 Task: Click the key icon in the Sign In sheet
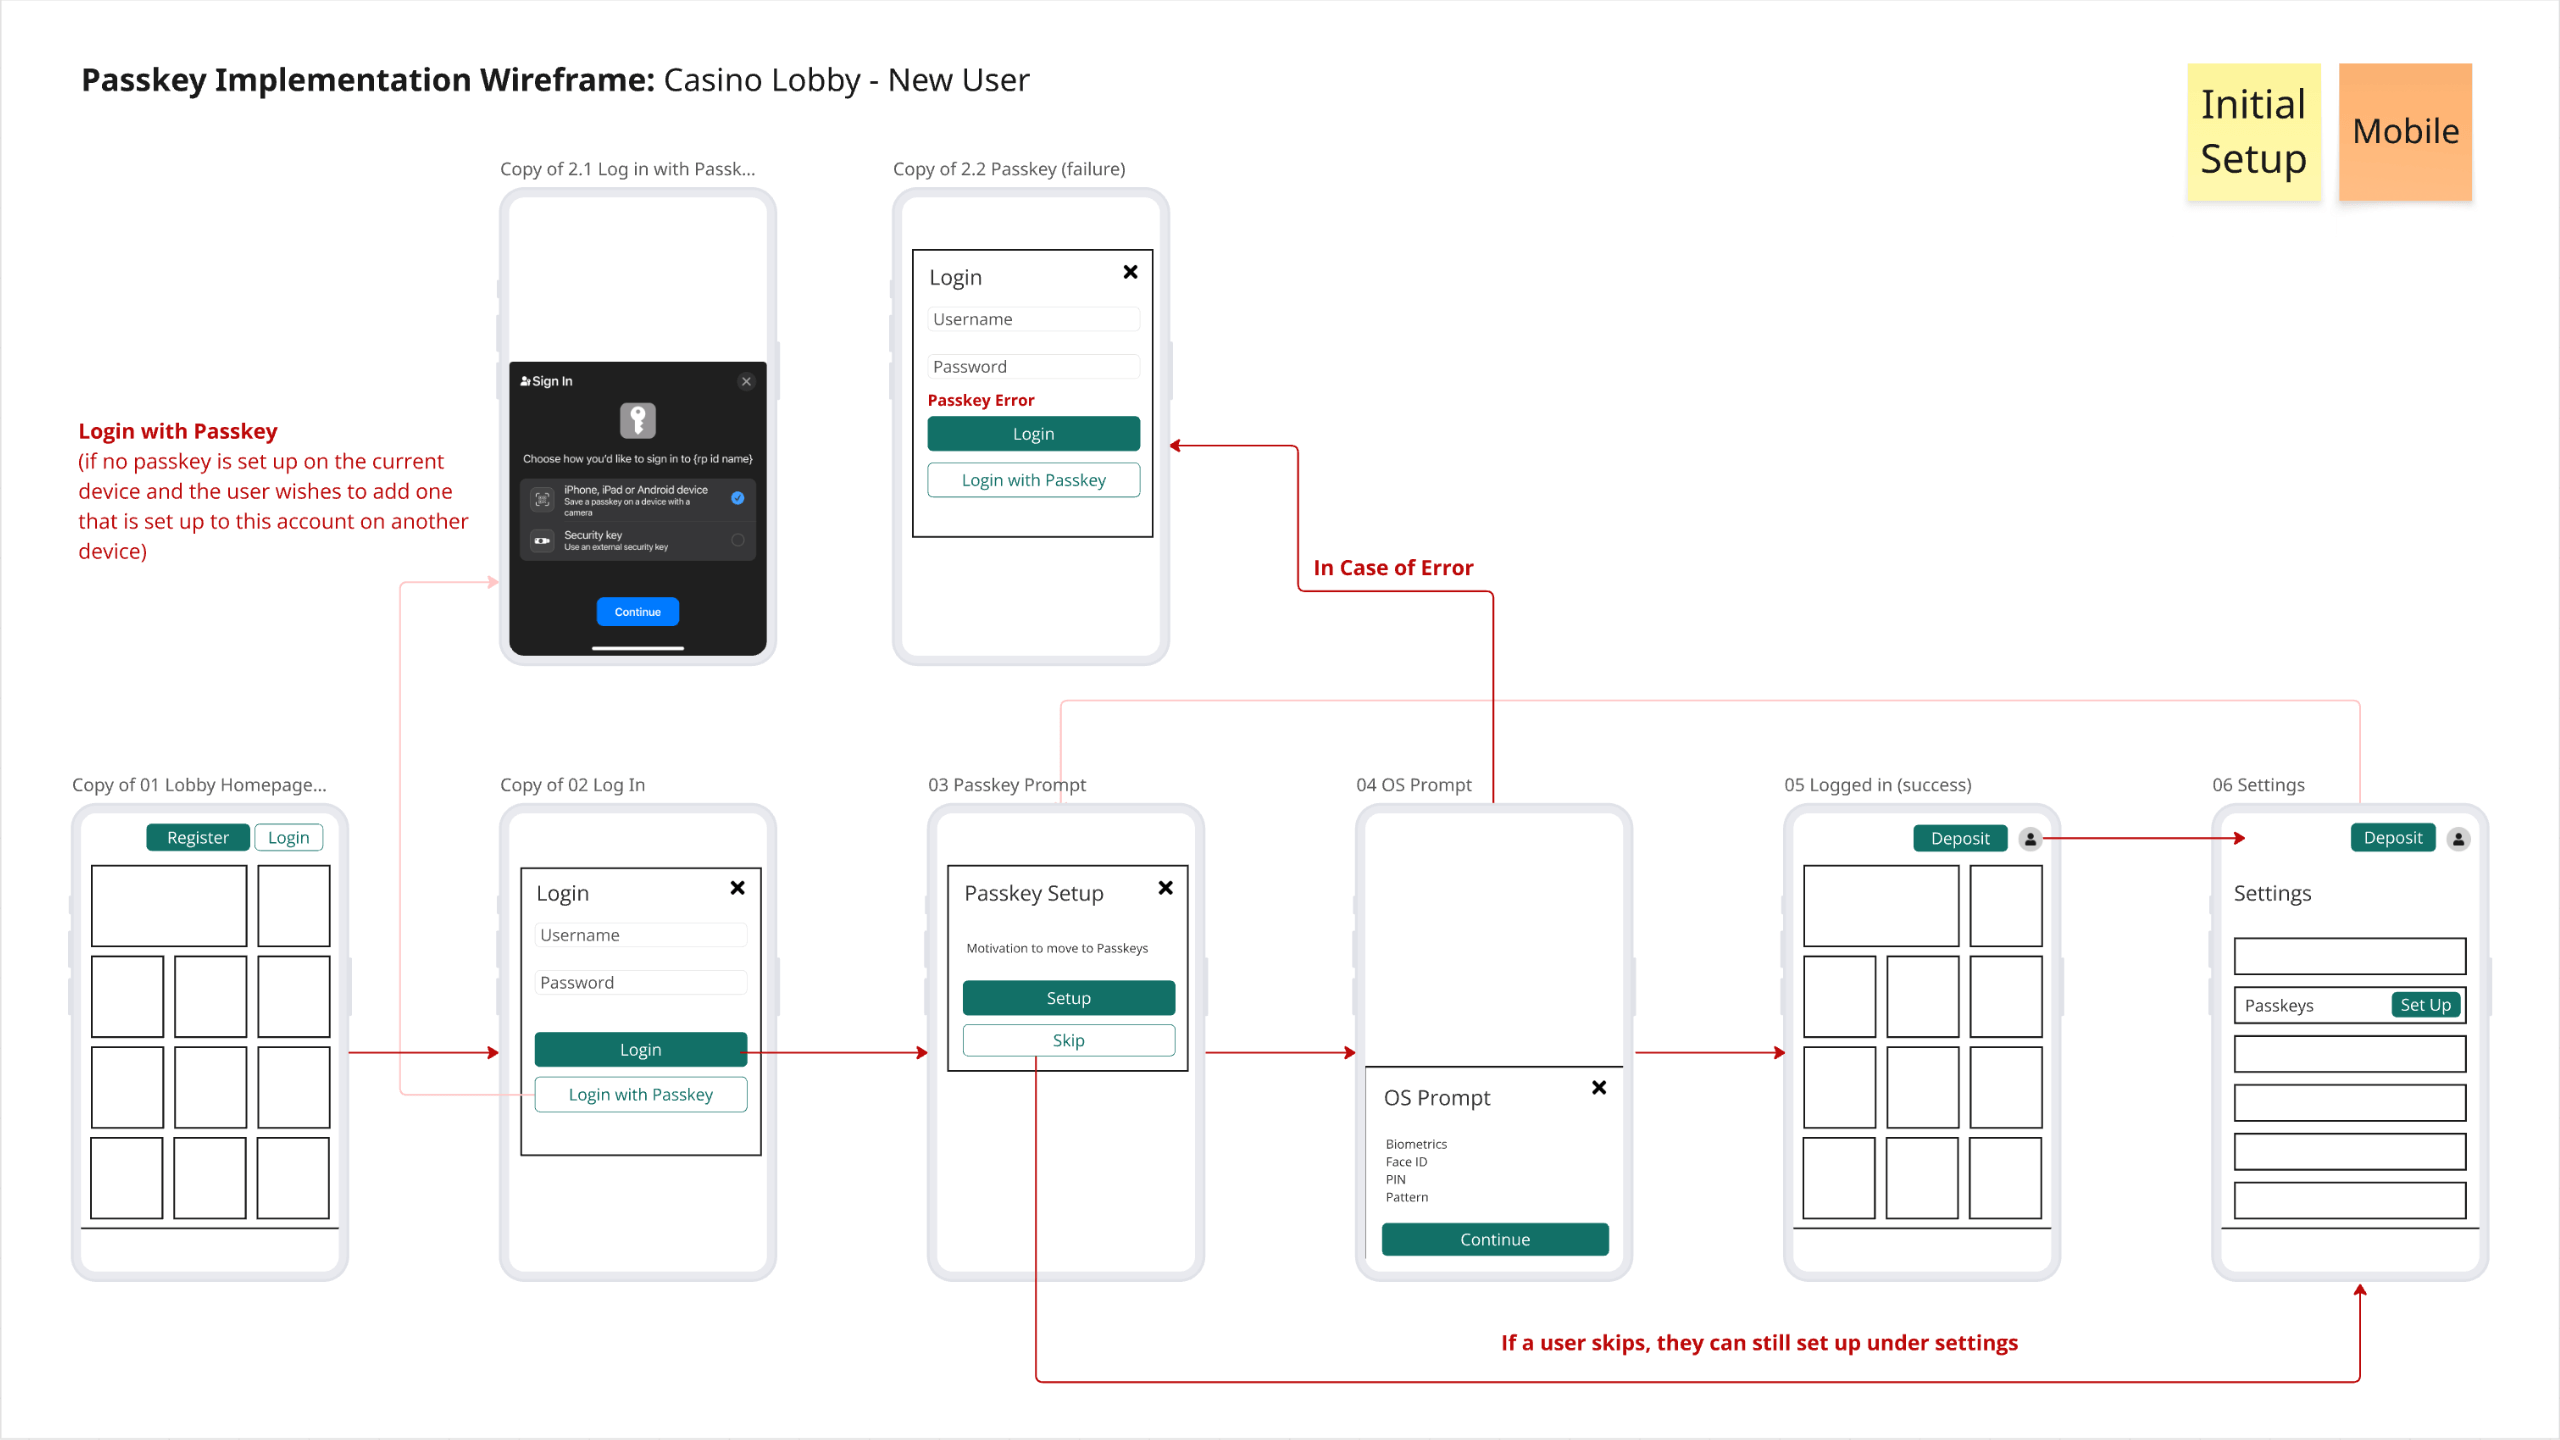coord(638,420)
